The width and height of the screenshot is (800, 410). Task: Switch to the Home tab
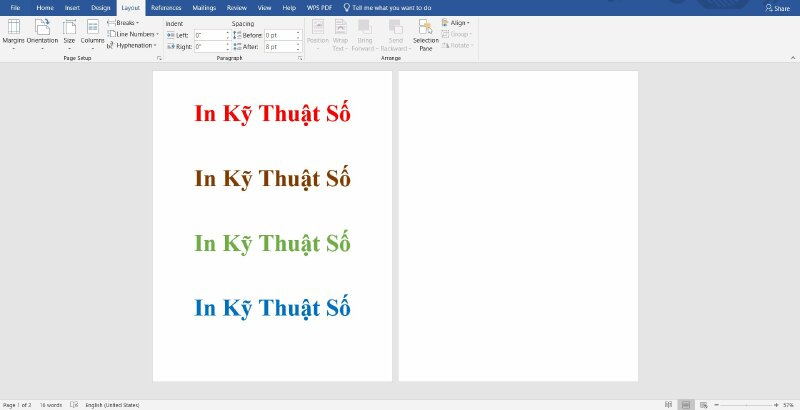tap(45, 8)
